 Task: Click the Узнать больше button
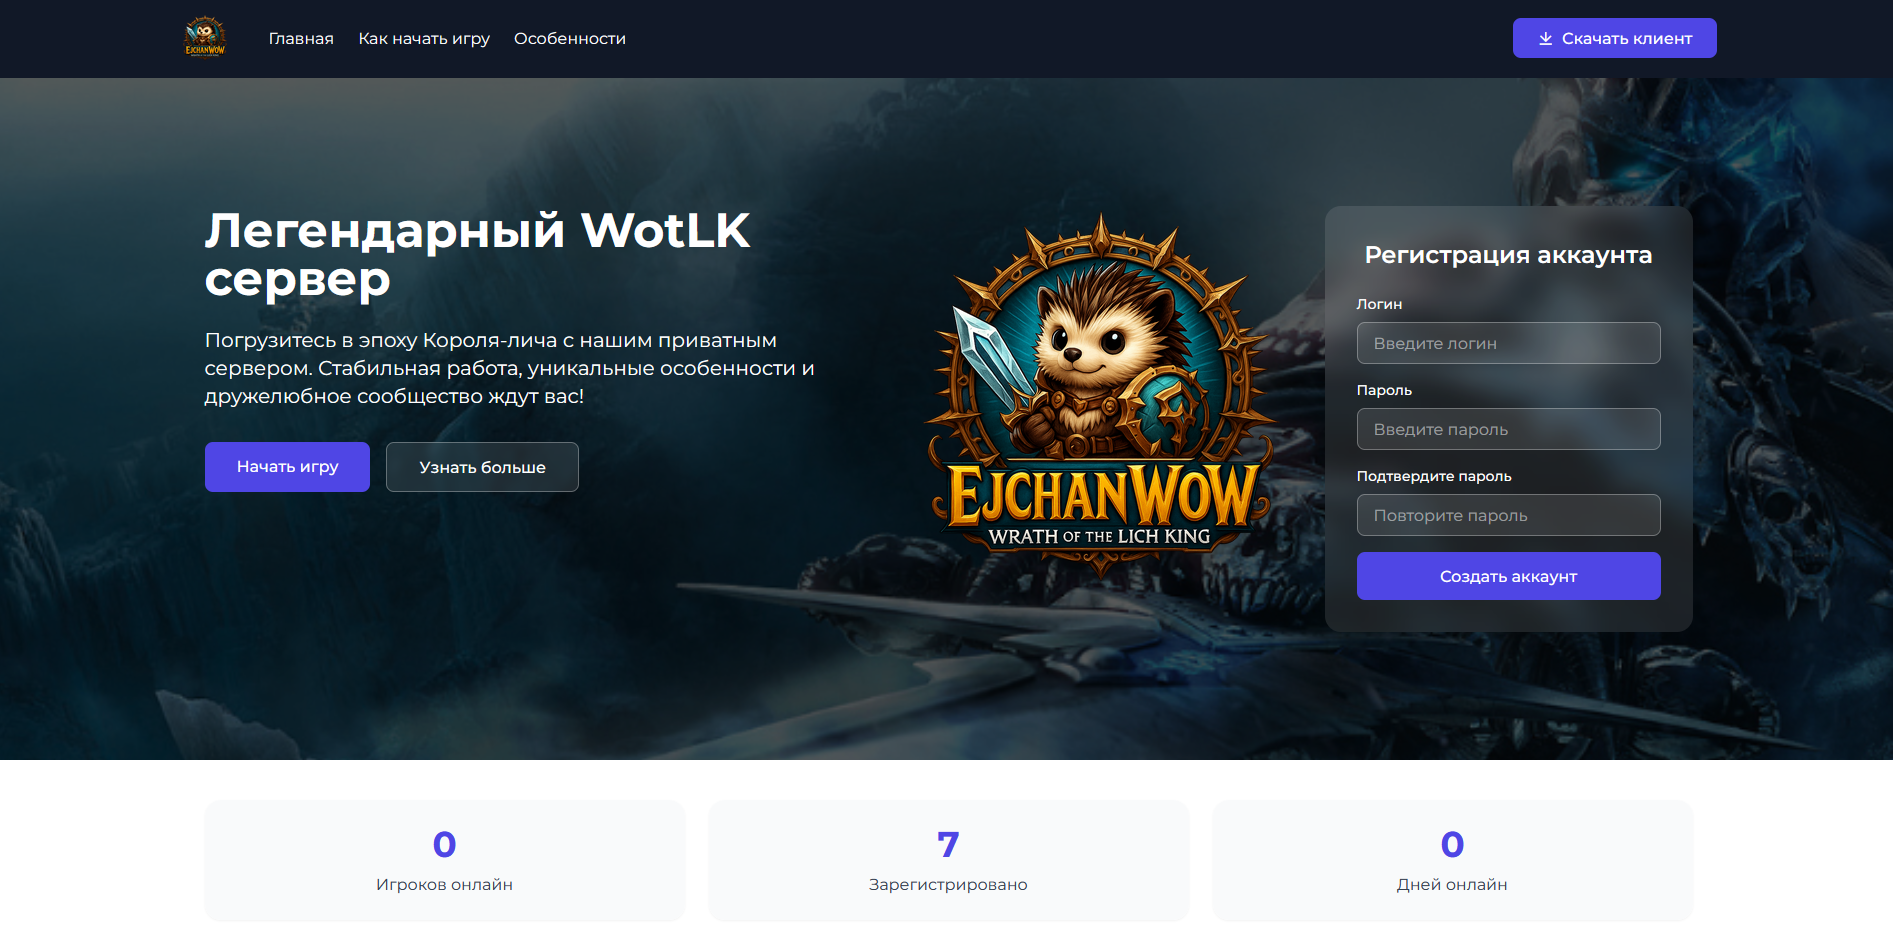point(482,467)
